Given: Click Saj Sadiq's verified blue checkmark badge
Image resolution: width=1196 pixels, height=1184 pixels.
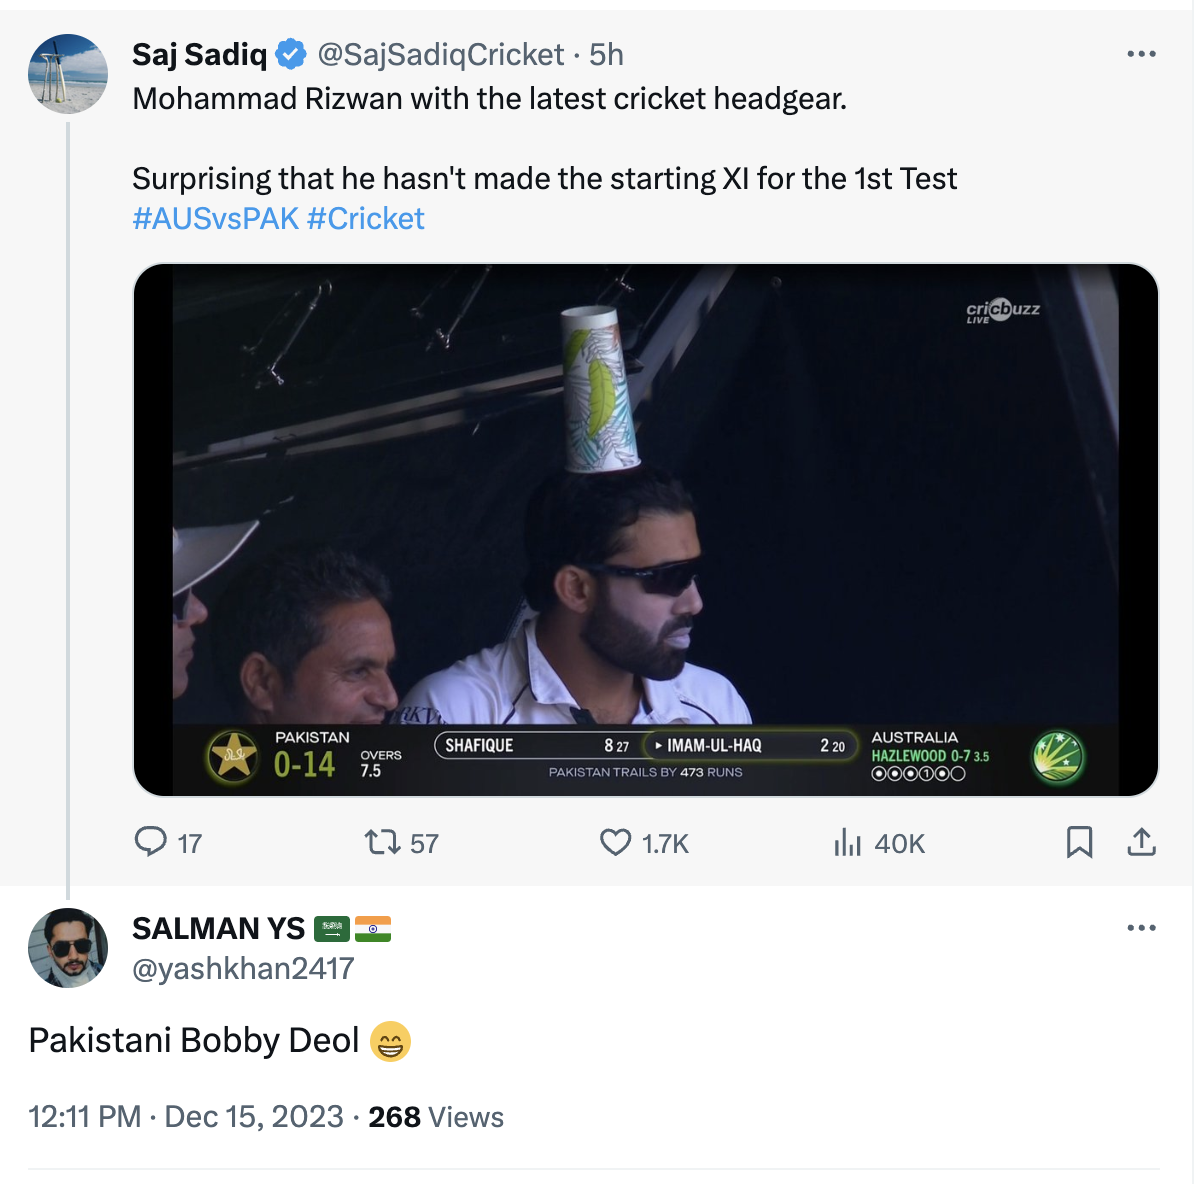Looking at the screenshot, I should 289,55.
